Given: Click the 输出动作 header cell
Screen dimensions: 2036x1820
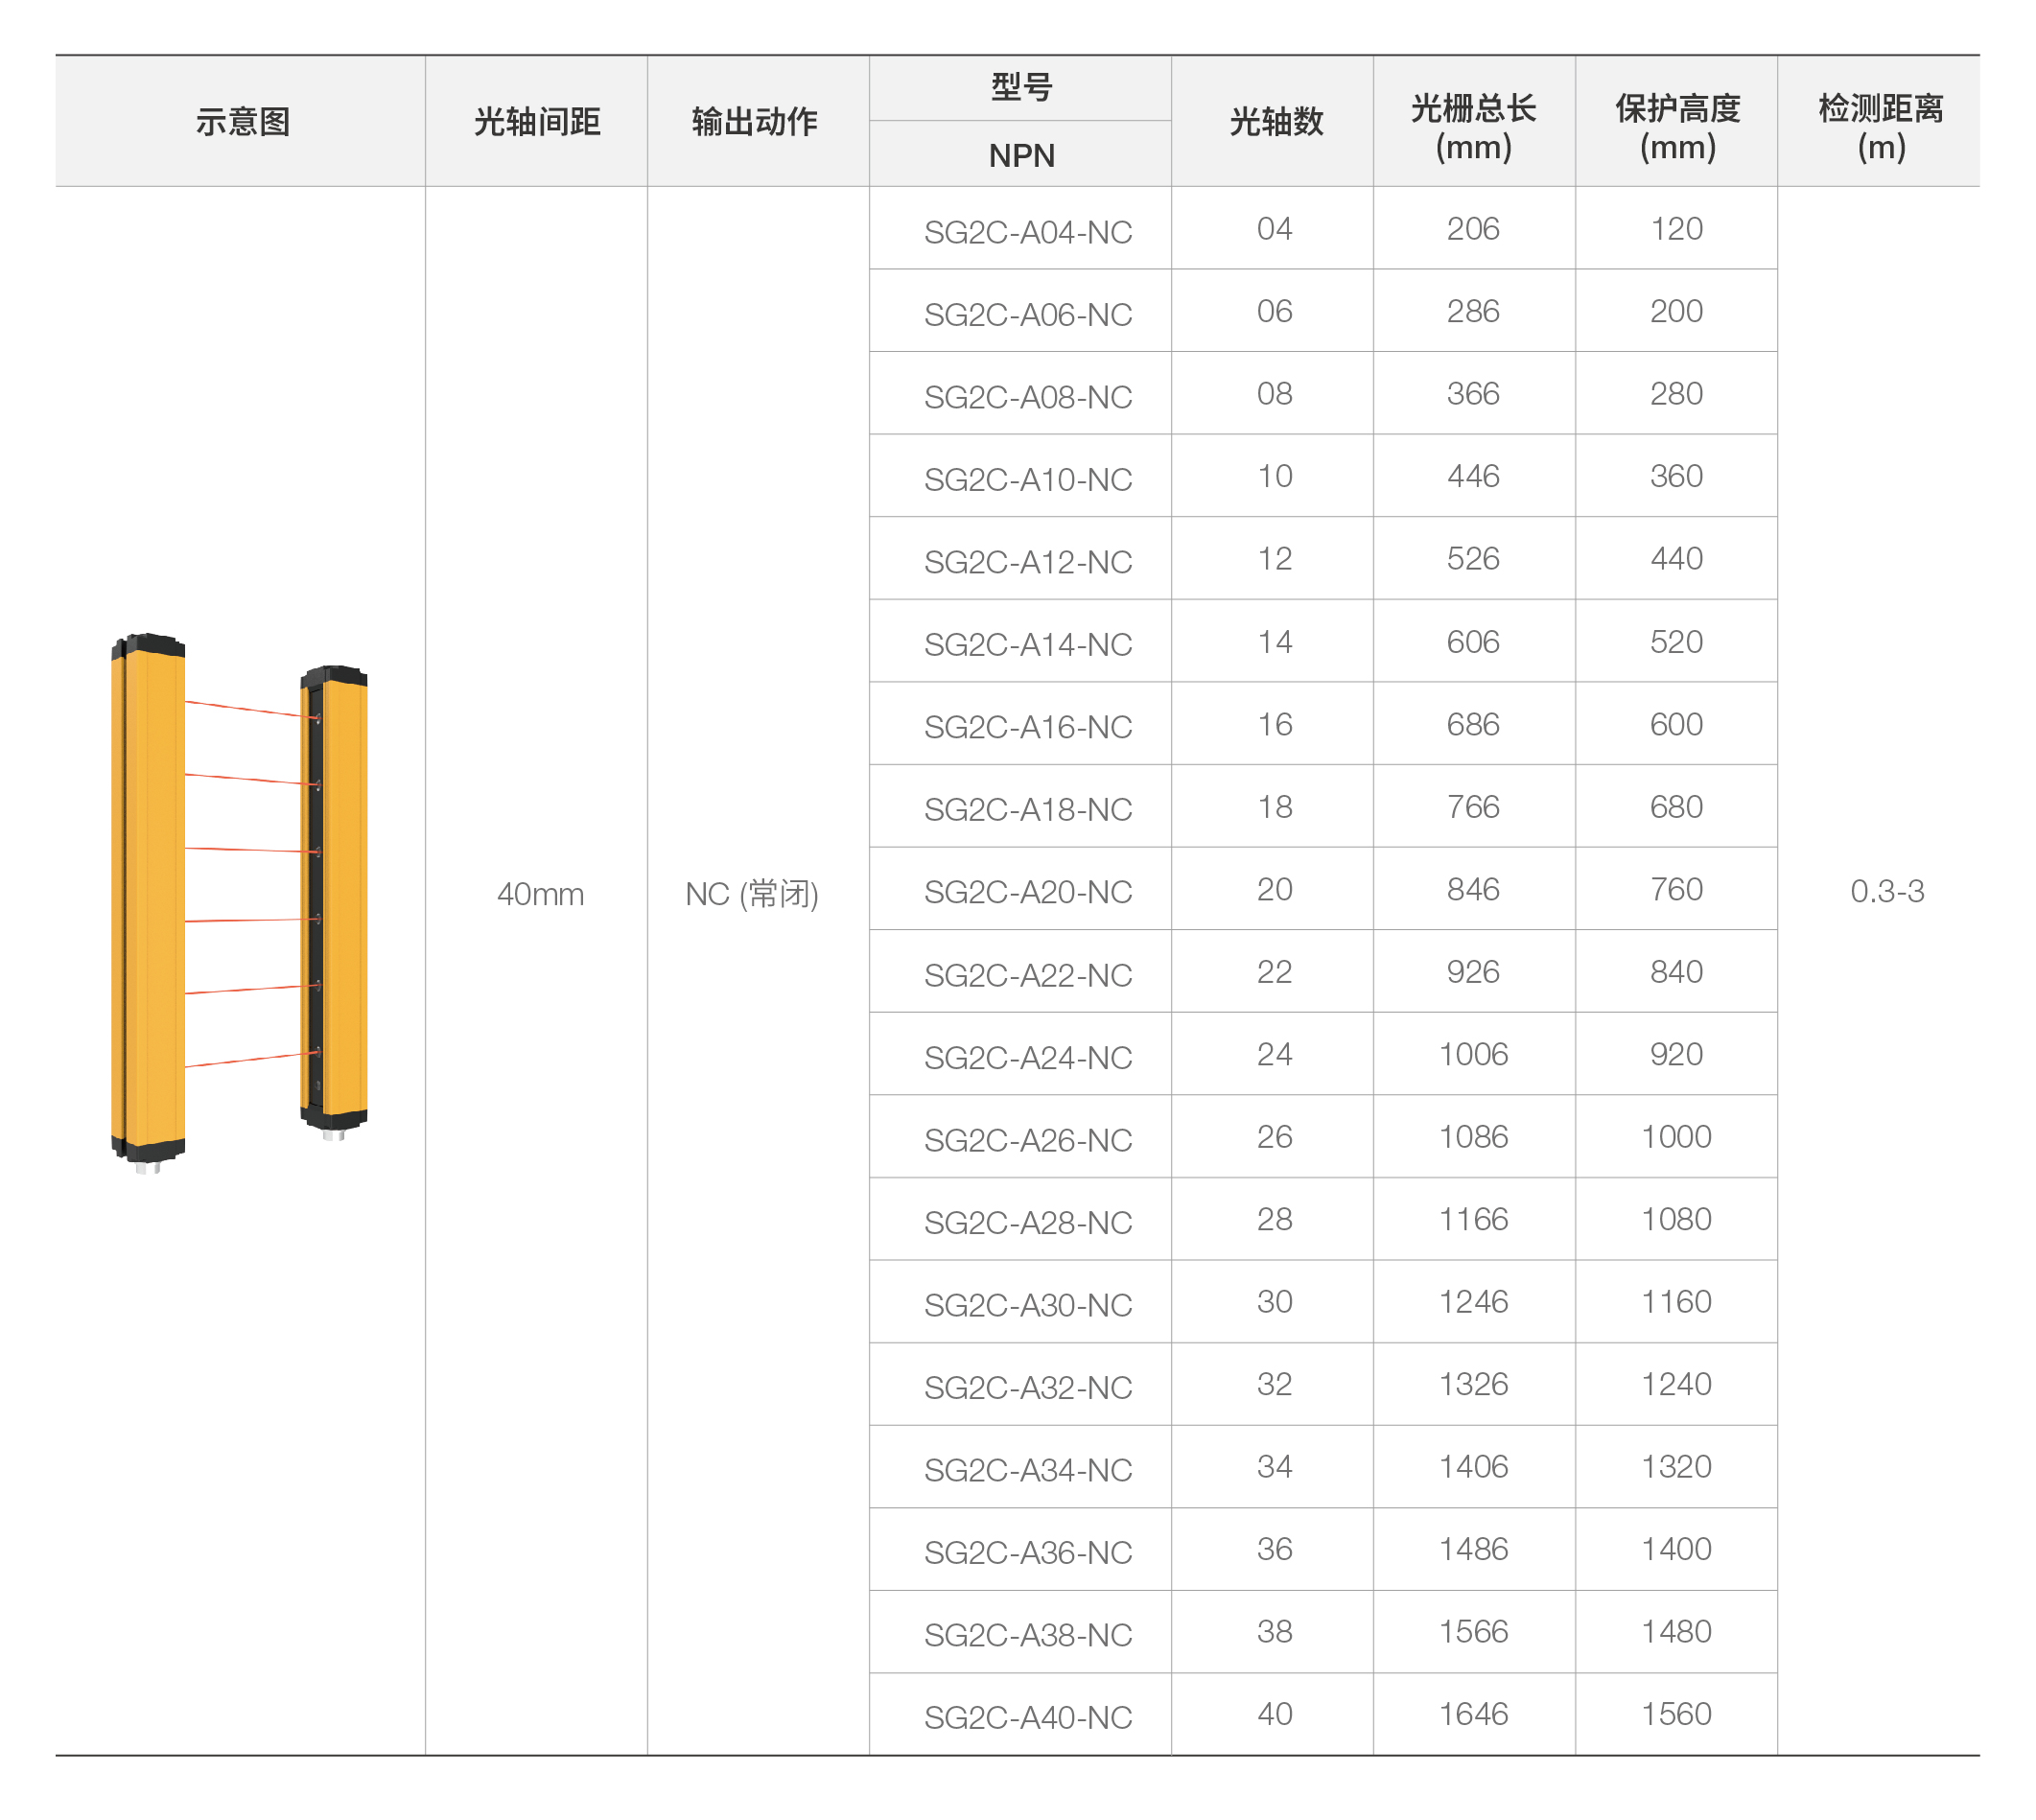Looking at the screenshot, I should 755,122.
